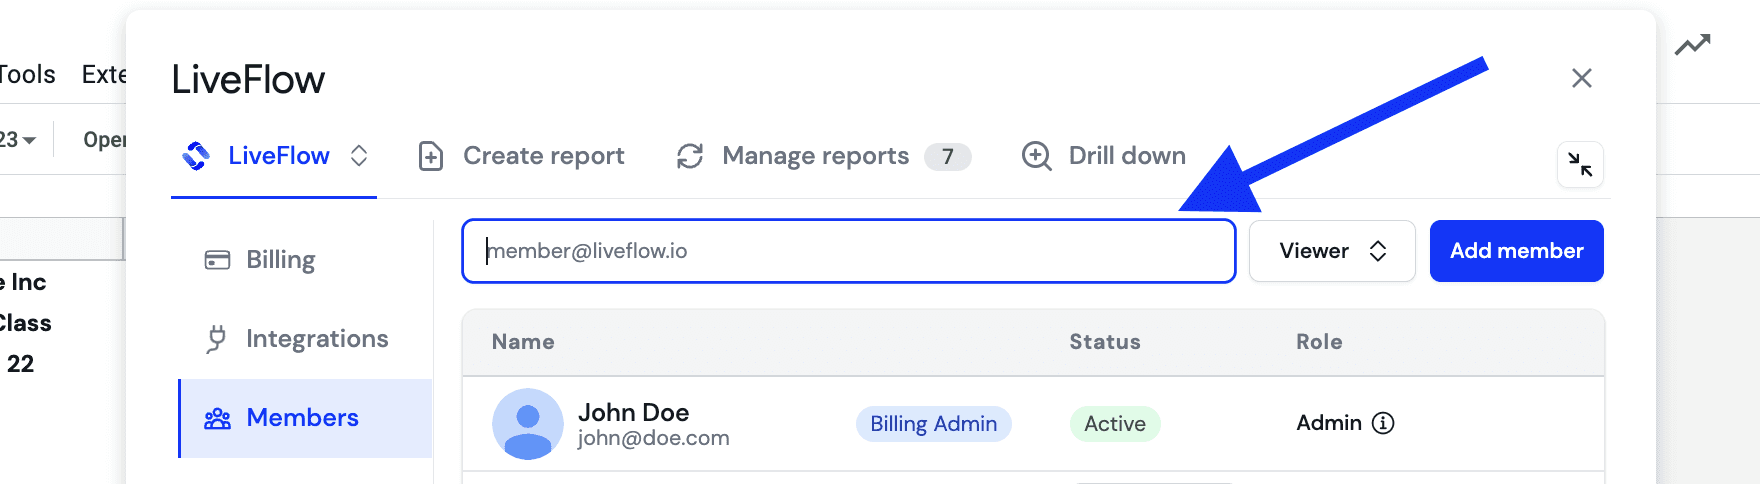Close the LiveFlow dialog

click(x=1581, y=78)
